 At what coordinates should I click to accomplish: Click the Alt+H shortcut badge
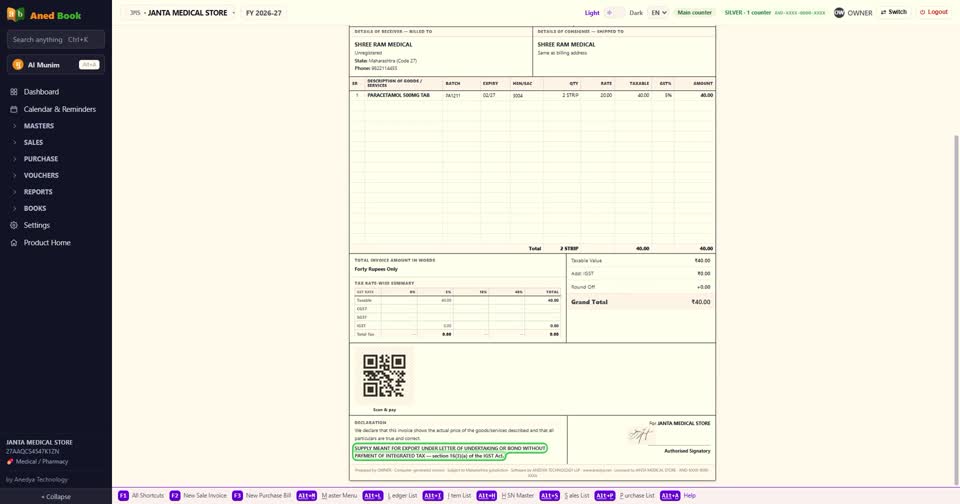click(487, 495)
